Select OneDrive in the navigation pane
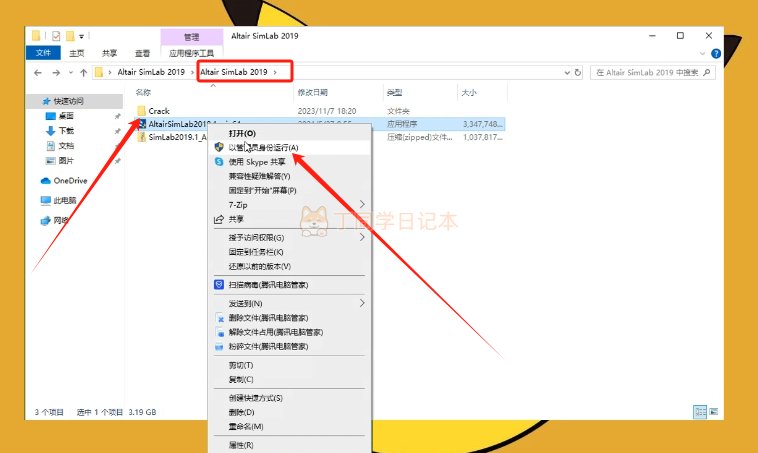 (x=70, y=181)
